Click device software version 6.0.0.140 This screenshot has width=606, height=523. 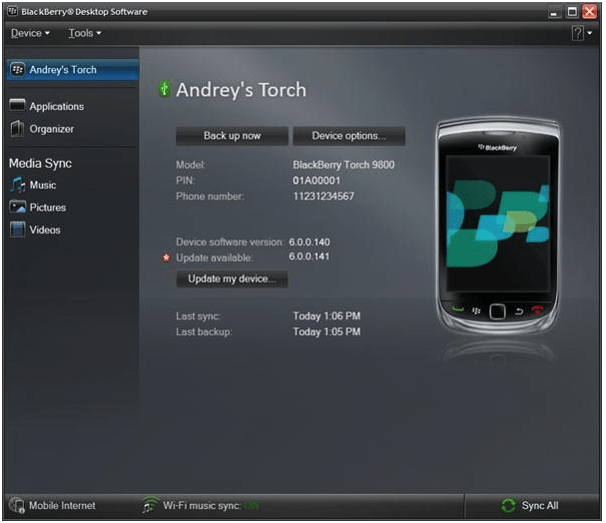[309, 242]
